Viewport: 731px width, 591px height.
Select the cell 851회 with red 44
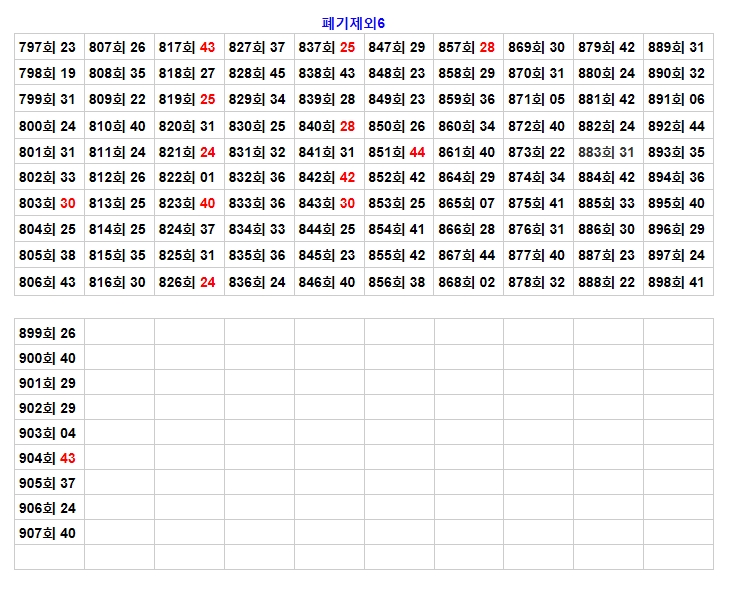pyautogui.click(x=398, y=152)
